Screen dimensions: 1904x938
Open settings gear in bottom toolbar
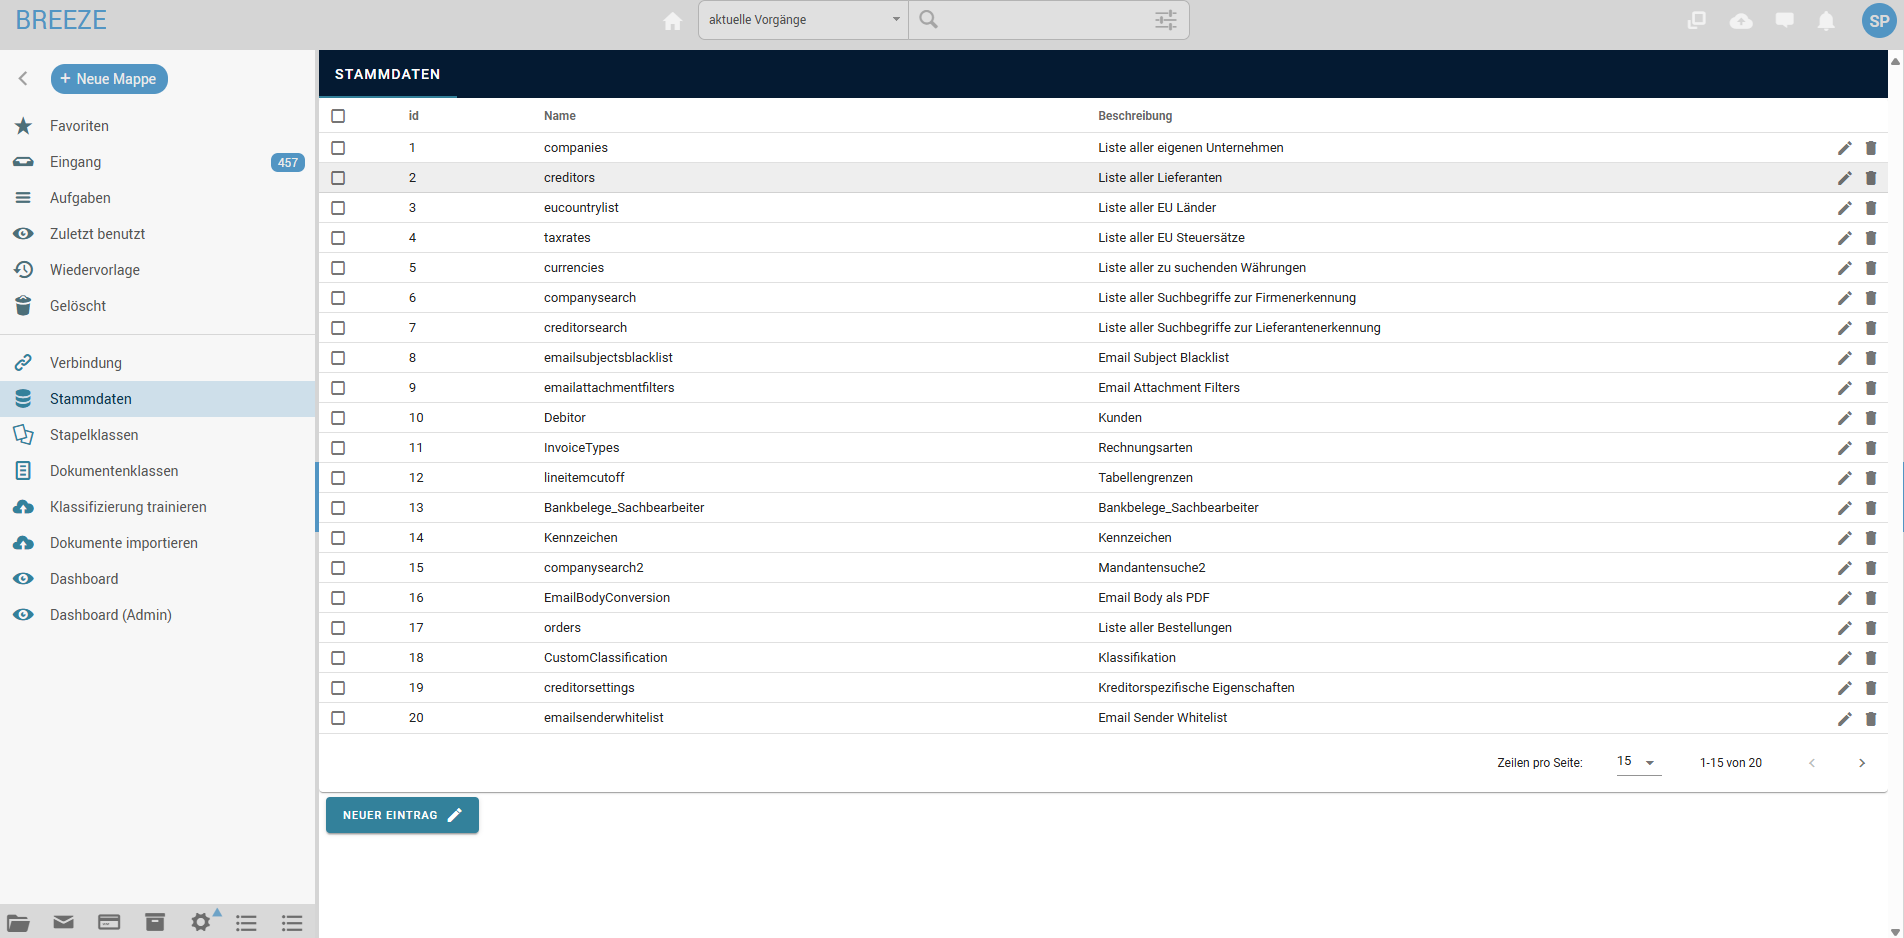(201, 922)
